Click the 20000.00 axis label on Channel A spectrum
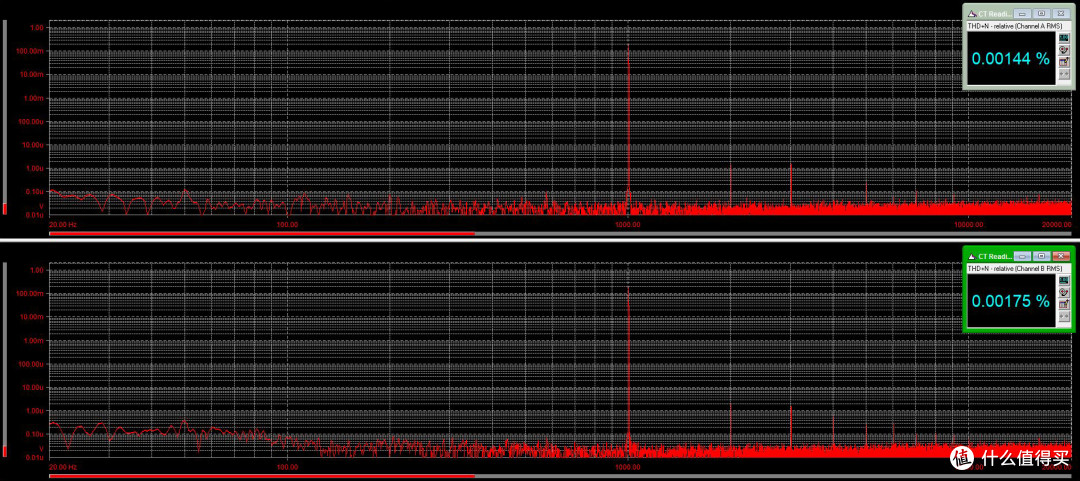 click(x=1055, y=224)
